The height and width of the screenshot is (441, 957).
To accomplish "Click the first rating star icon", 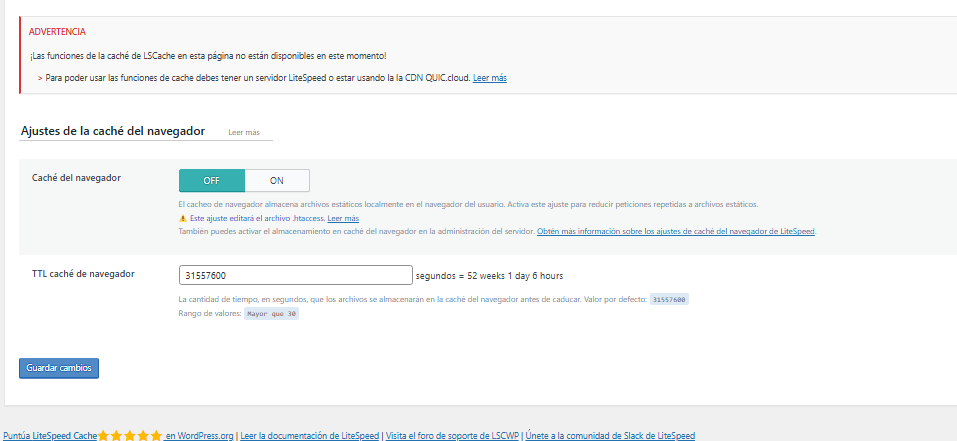I will click(x=103, y=436).
